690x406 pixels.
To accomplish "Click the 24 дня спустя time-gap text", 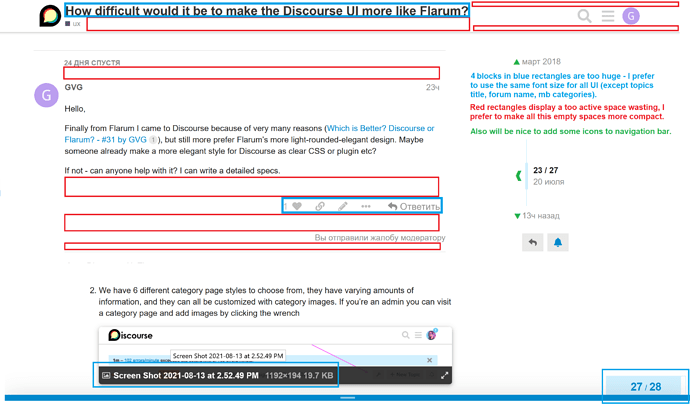I will point(92,62).
